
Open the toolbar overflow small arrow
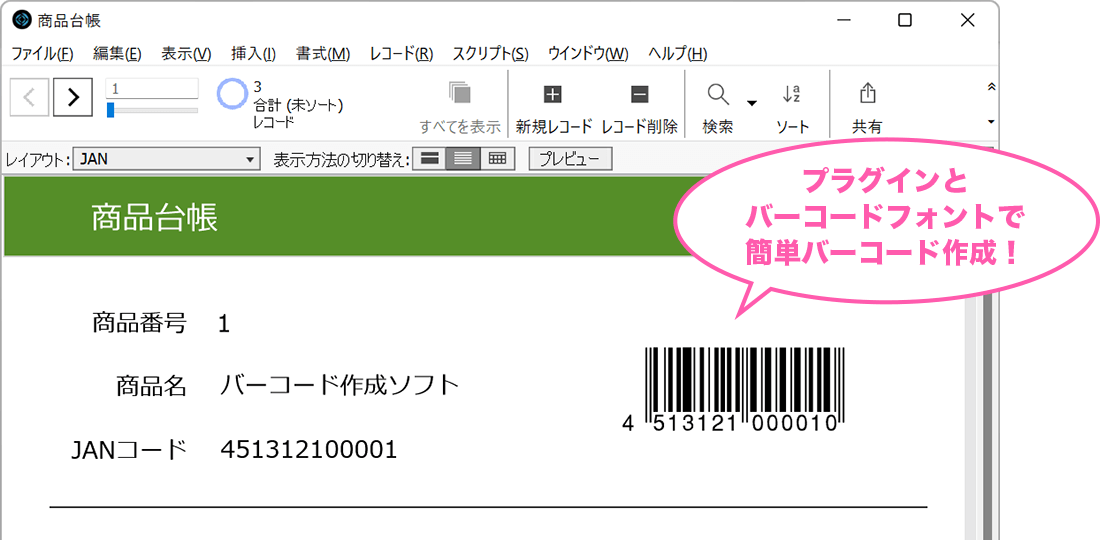tap(991, 121)
